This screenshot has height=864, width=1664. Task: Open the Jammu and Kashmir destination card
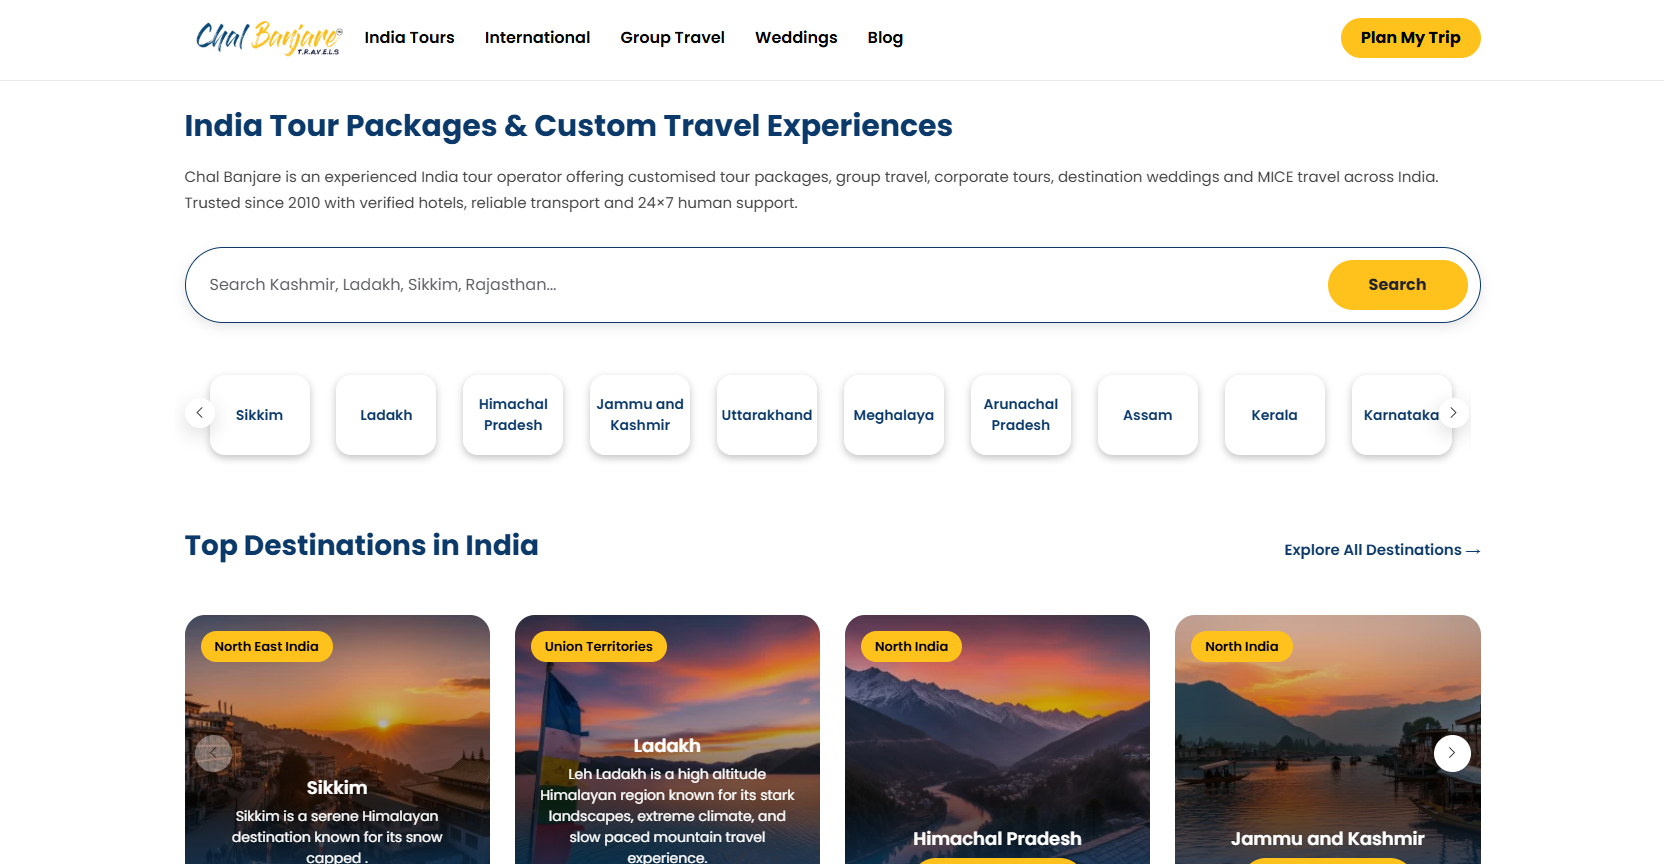point(1327,740)
